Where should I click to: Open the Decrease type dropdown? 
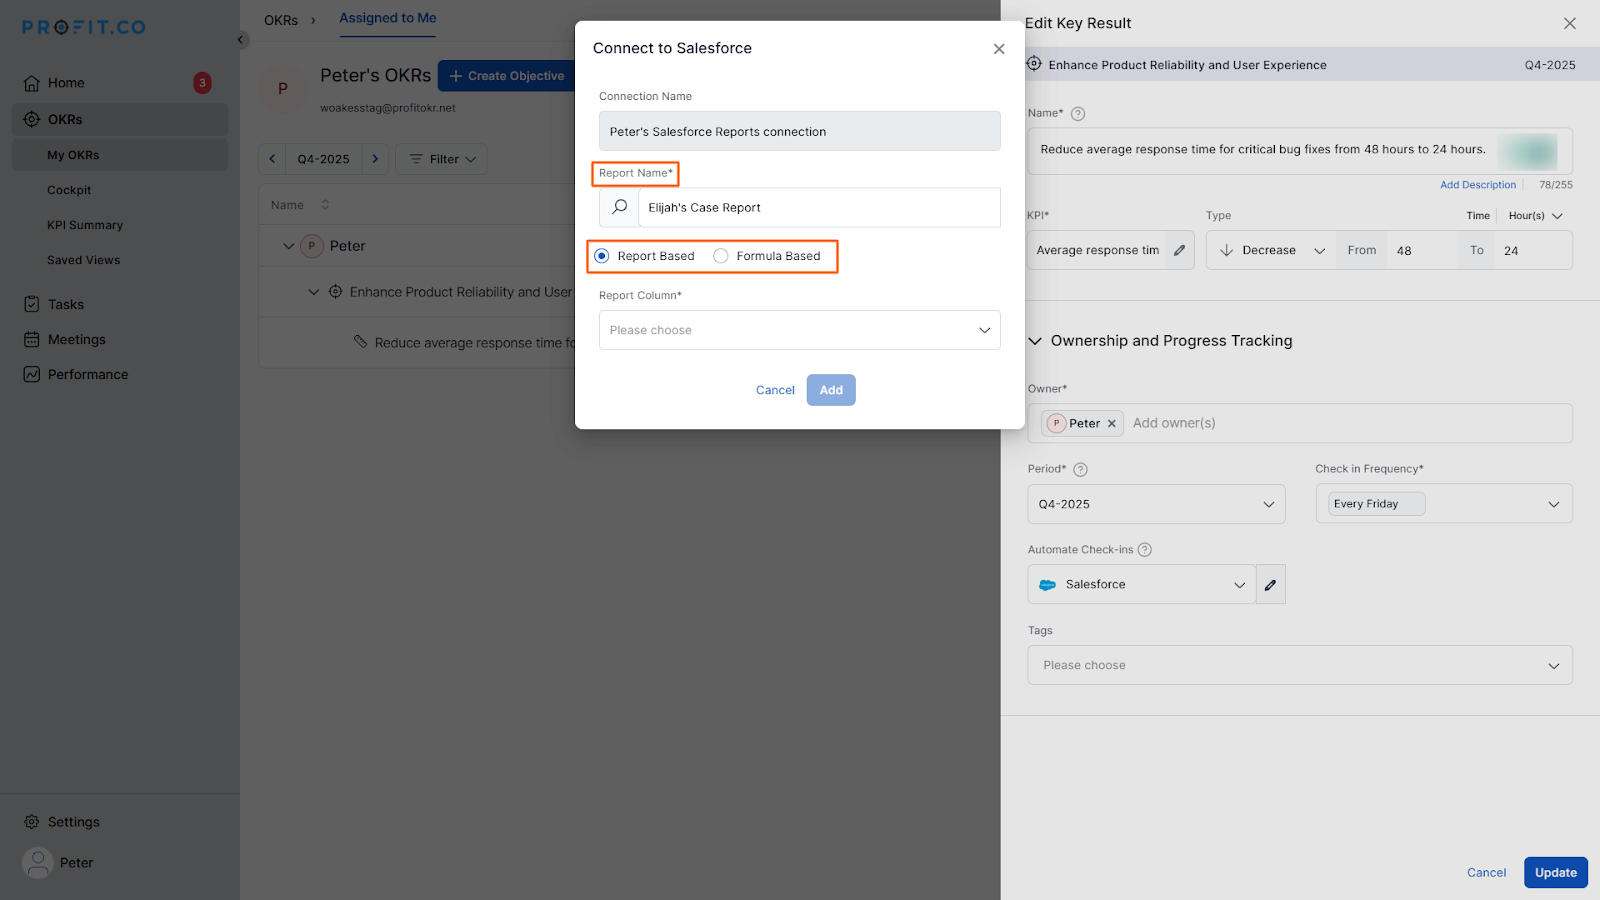1271,251
